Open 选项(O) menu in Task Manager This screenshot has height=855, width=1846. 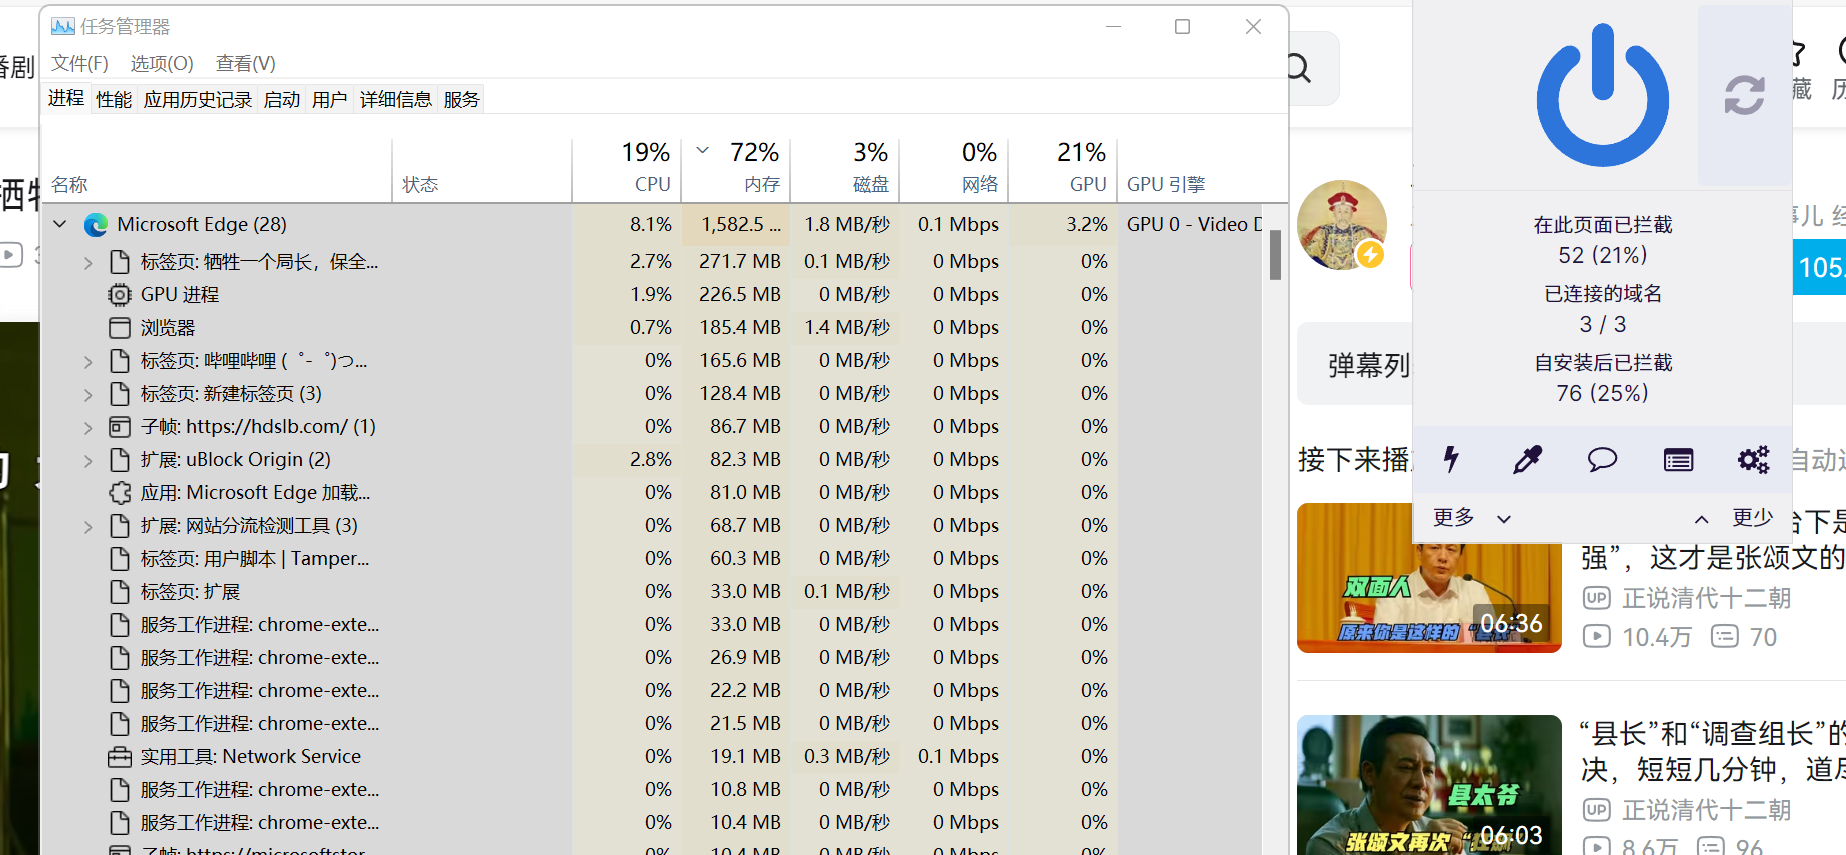162,63
